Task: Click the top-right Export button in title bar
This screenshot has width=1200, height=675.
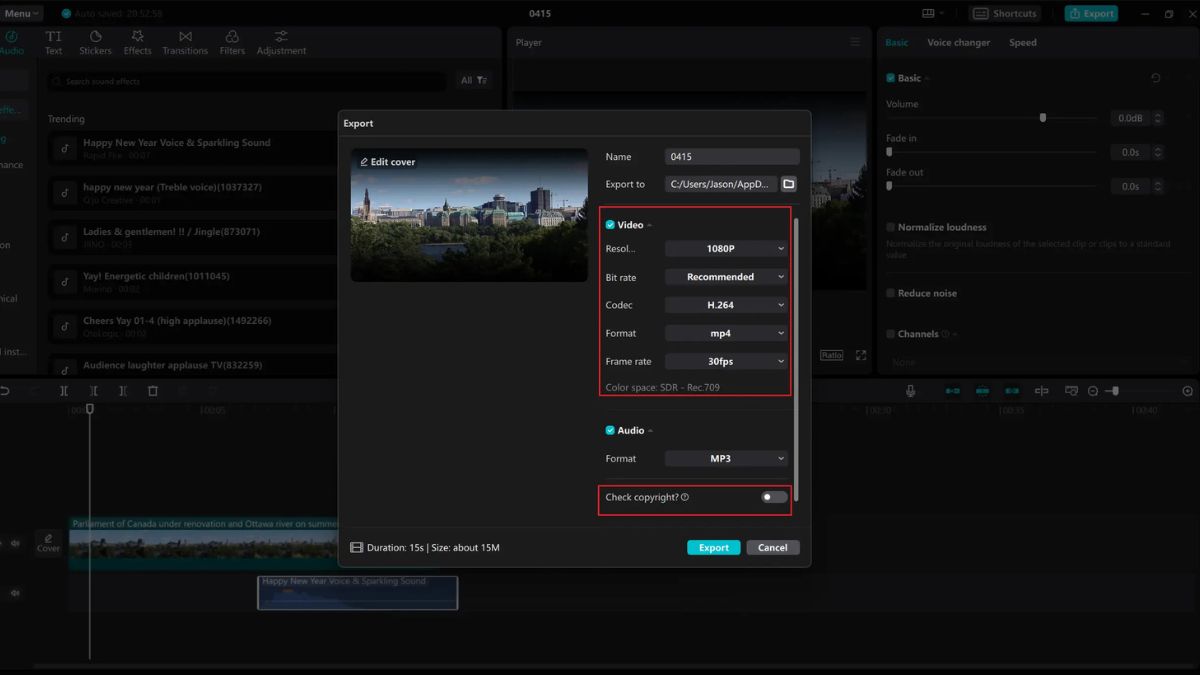Action: click(1091, 14)
